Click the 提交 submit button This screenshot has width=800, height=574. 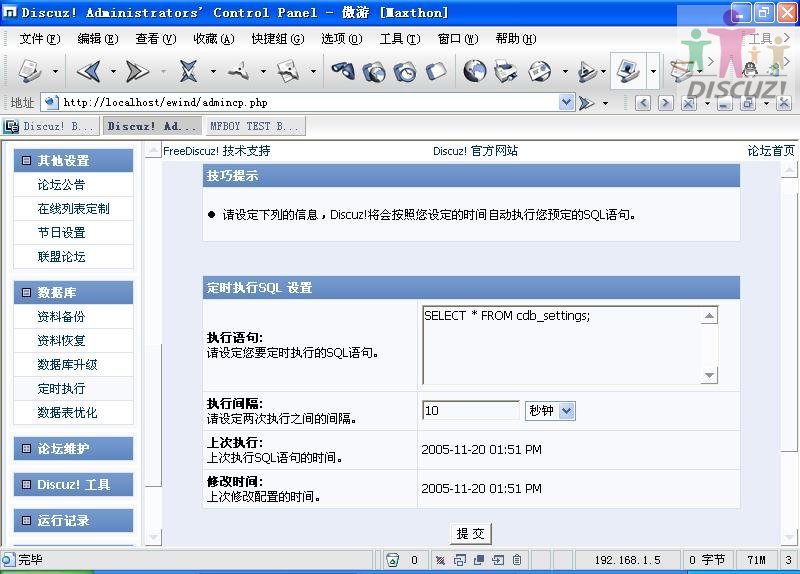[470, 534]
